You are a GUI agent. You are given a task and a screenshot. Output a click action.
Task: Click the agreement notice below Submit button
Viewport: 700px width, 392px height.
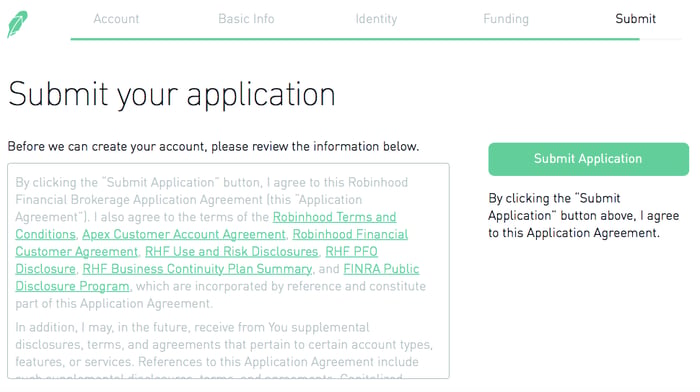click(x=583, y=216)
